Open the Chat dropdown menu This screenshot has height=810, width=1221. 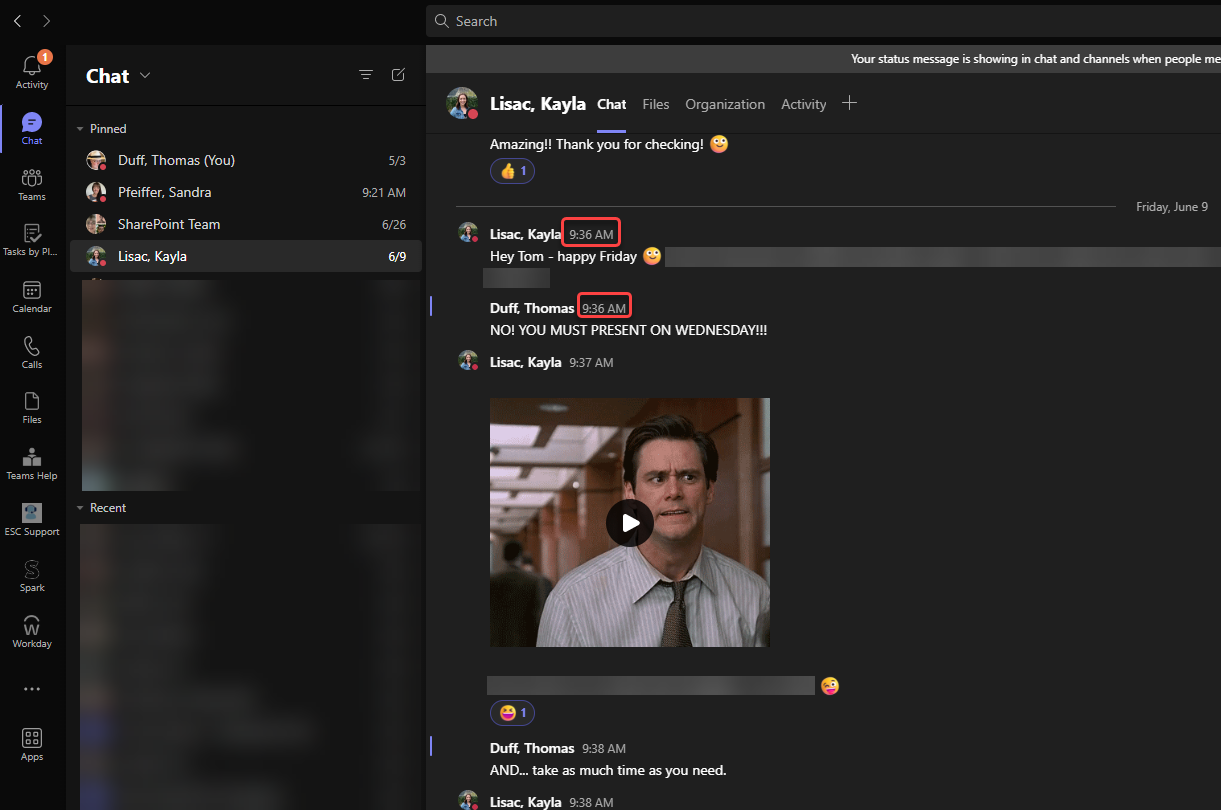(144, 75)
